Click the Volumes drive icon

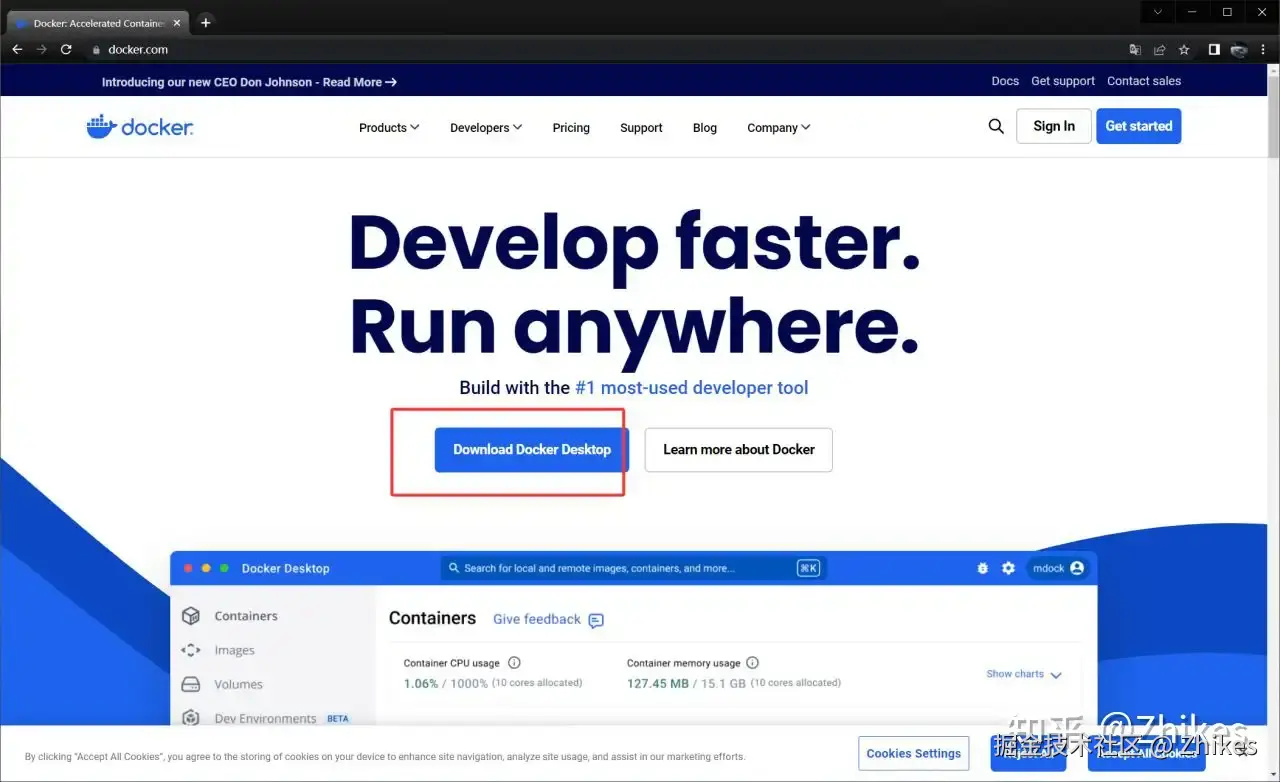190,685
